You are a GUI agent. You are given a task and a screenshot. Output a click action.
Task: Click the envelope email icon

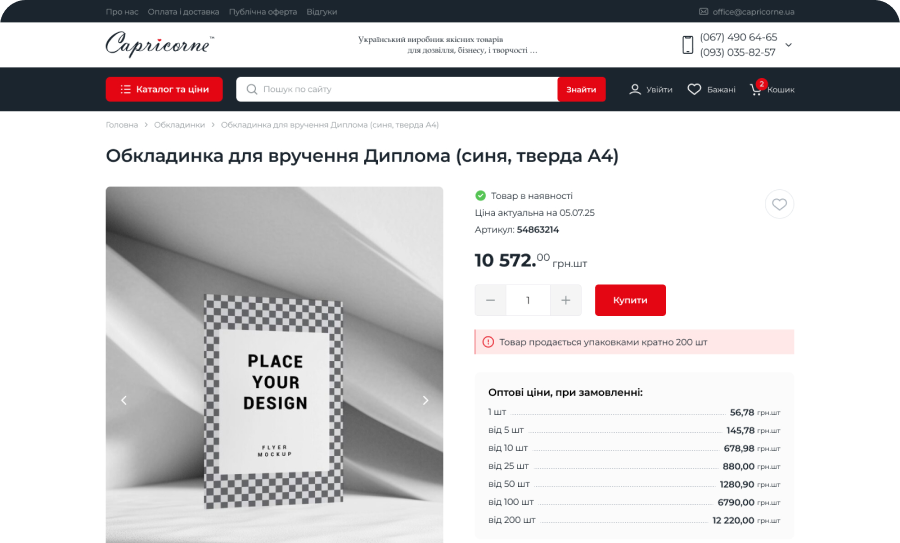tap(703, 11)
